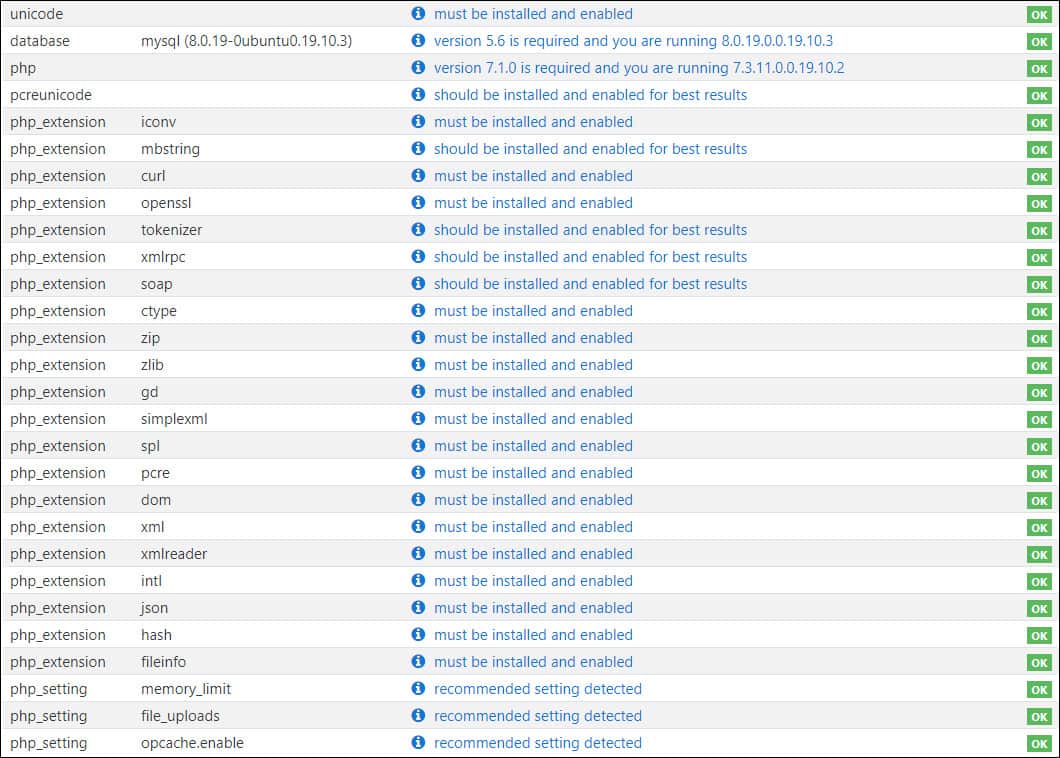Image resolution: width=1060 pixels, height=758 pixels.
Task: Click the info icon for the openssl extension
Action: click(x=419, y=203)
